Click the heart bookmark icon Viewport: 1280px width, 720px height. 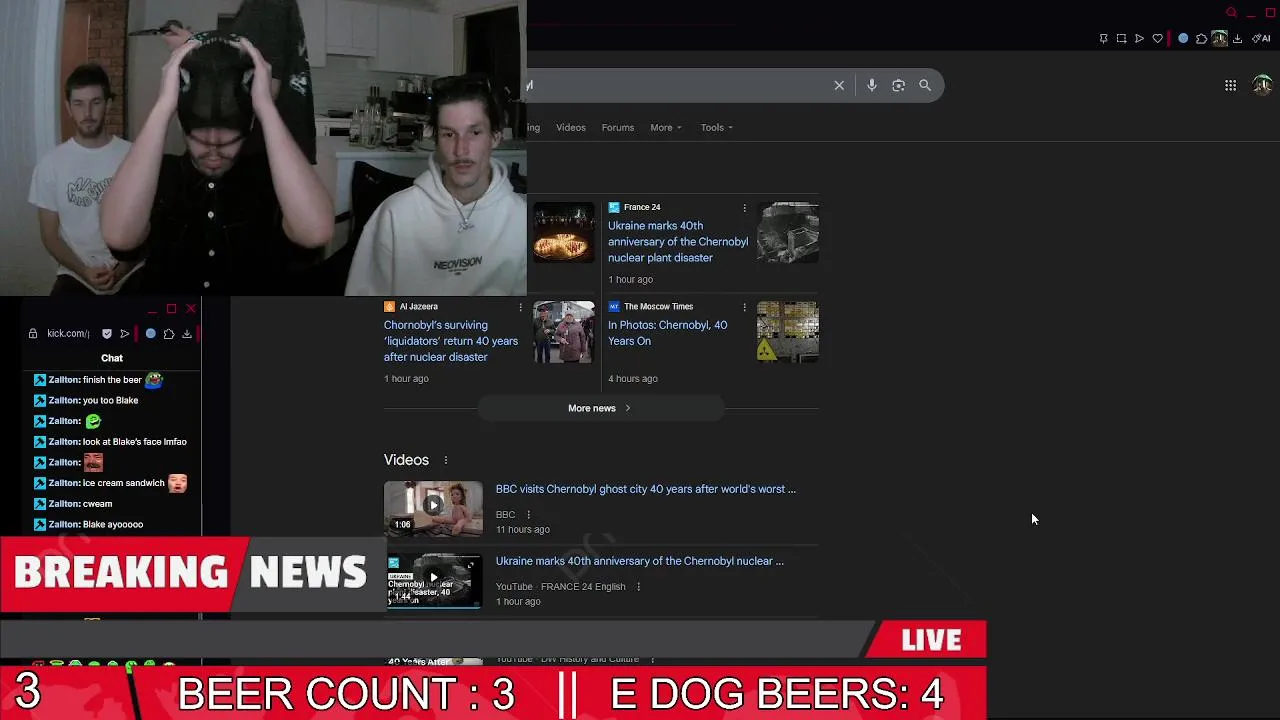point(1158,39)
